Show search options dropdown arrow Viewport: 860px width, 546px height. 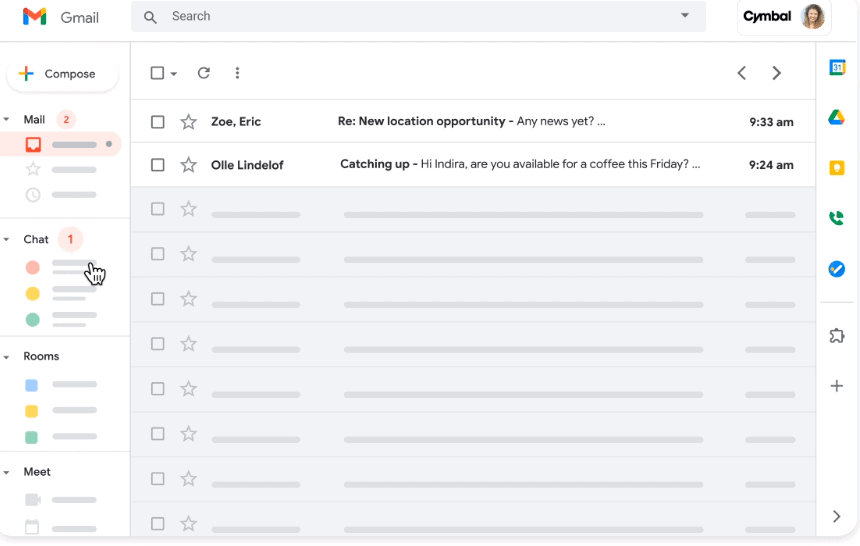(684, 15)
